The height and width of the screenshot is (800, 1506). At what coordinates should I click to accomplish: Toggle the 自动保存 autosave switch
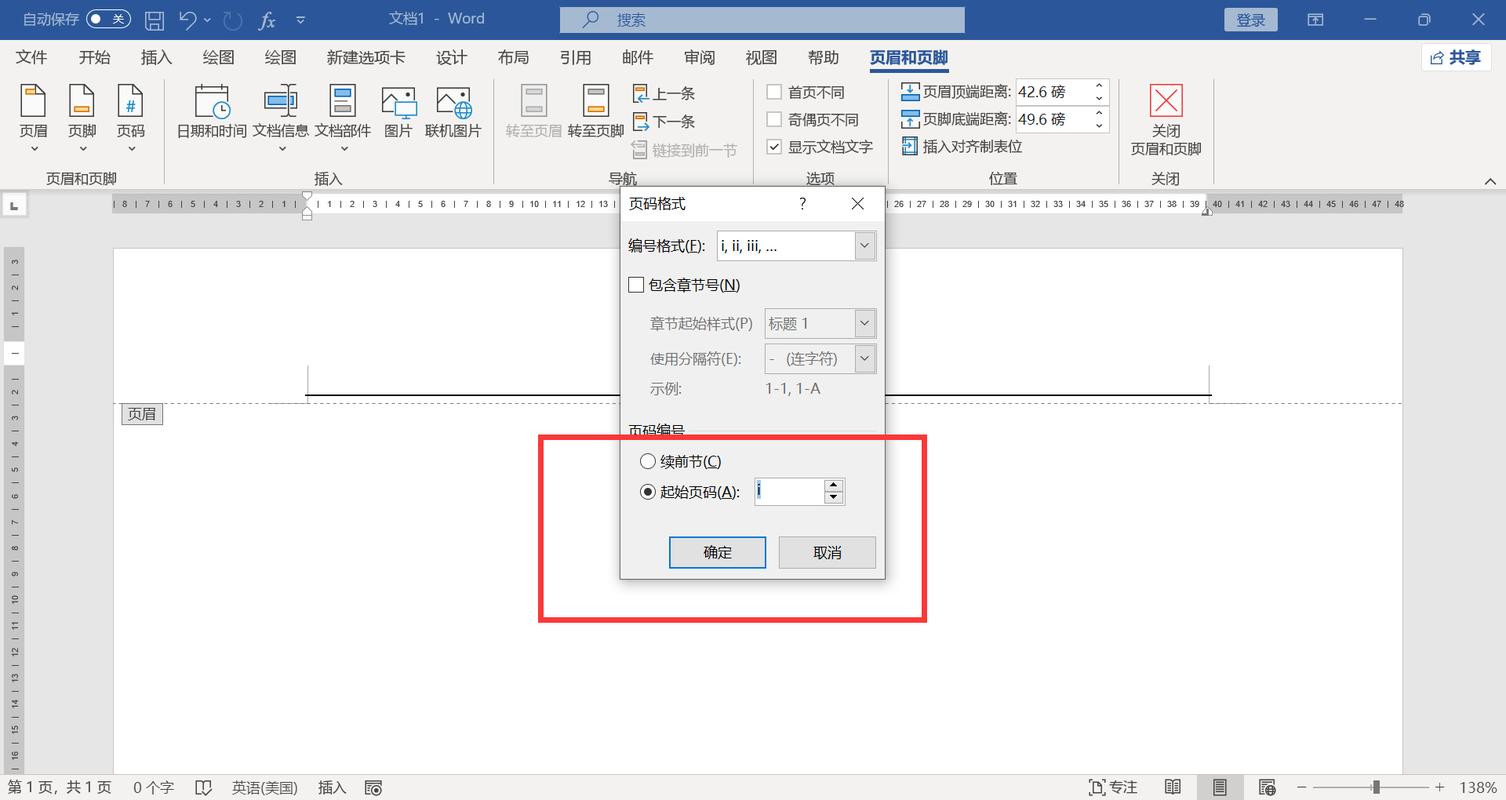tap(108, 19)
